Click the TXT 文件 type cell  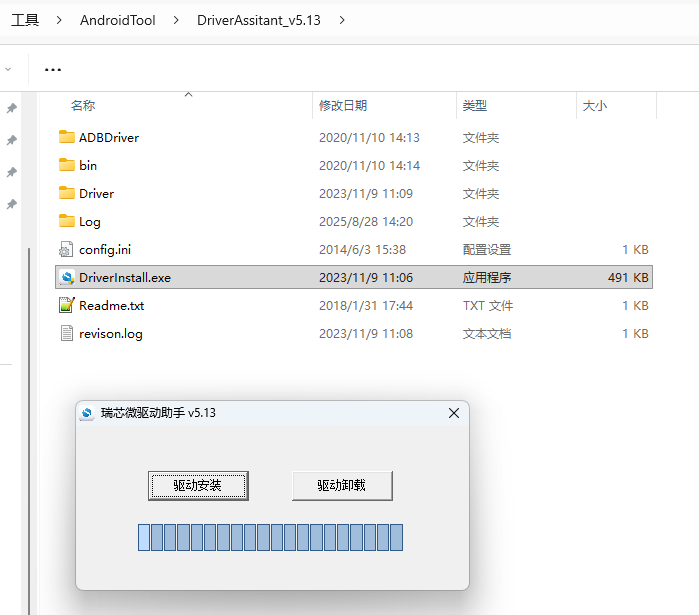(488, 306)
